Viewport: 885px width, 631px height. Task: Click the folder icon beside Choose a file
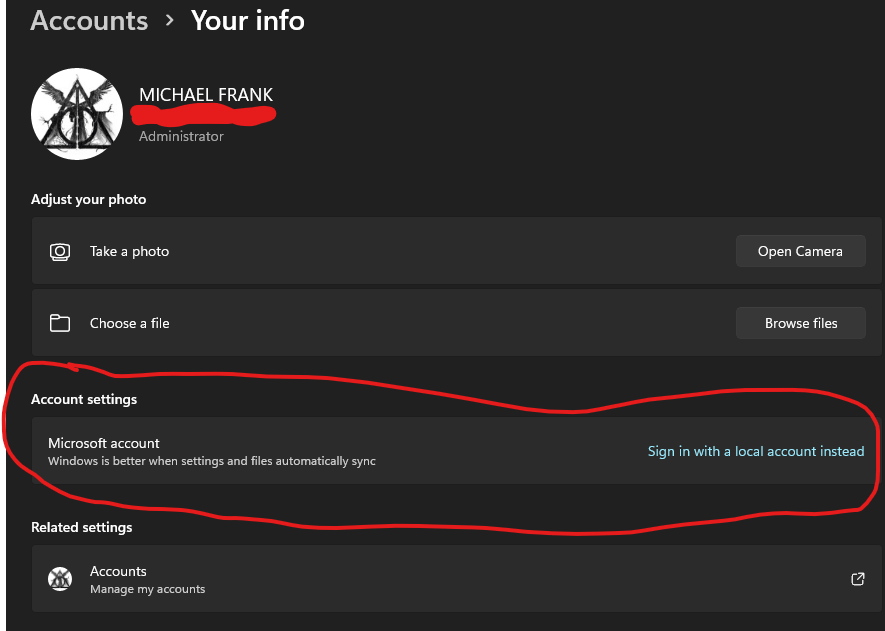(60, 323)
